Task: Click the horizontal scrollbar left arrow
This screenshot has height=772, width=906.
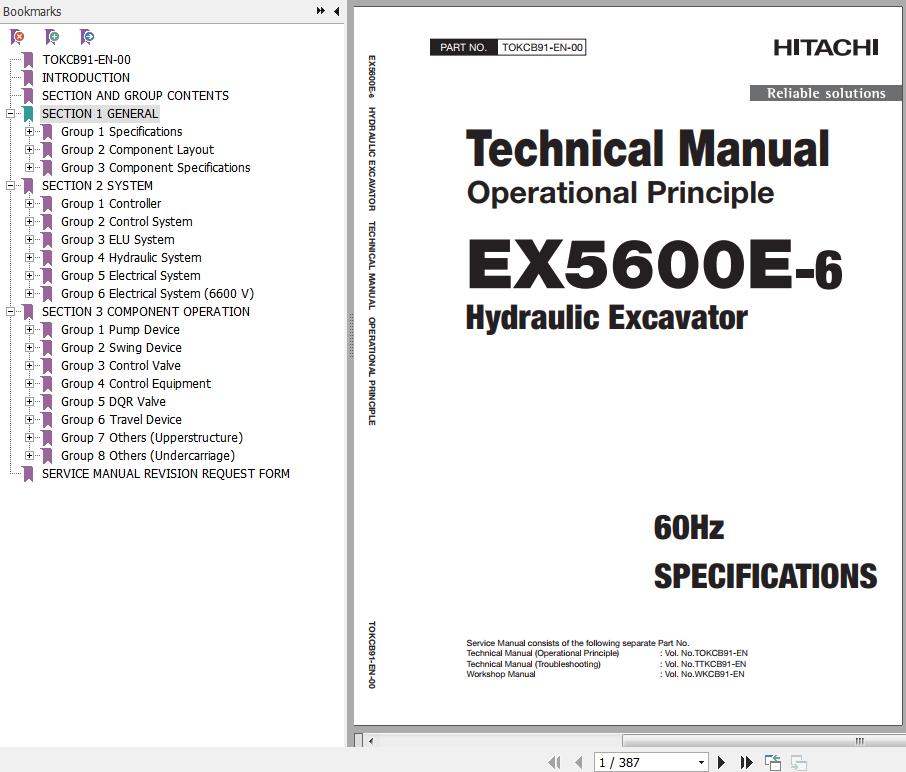Action: click(x=371, y=740)
